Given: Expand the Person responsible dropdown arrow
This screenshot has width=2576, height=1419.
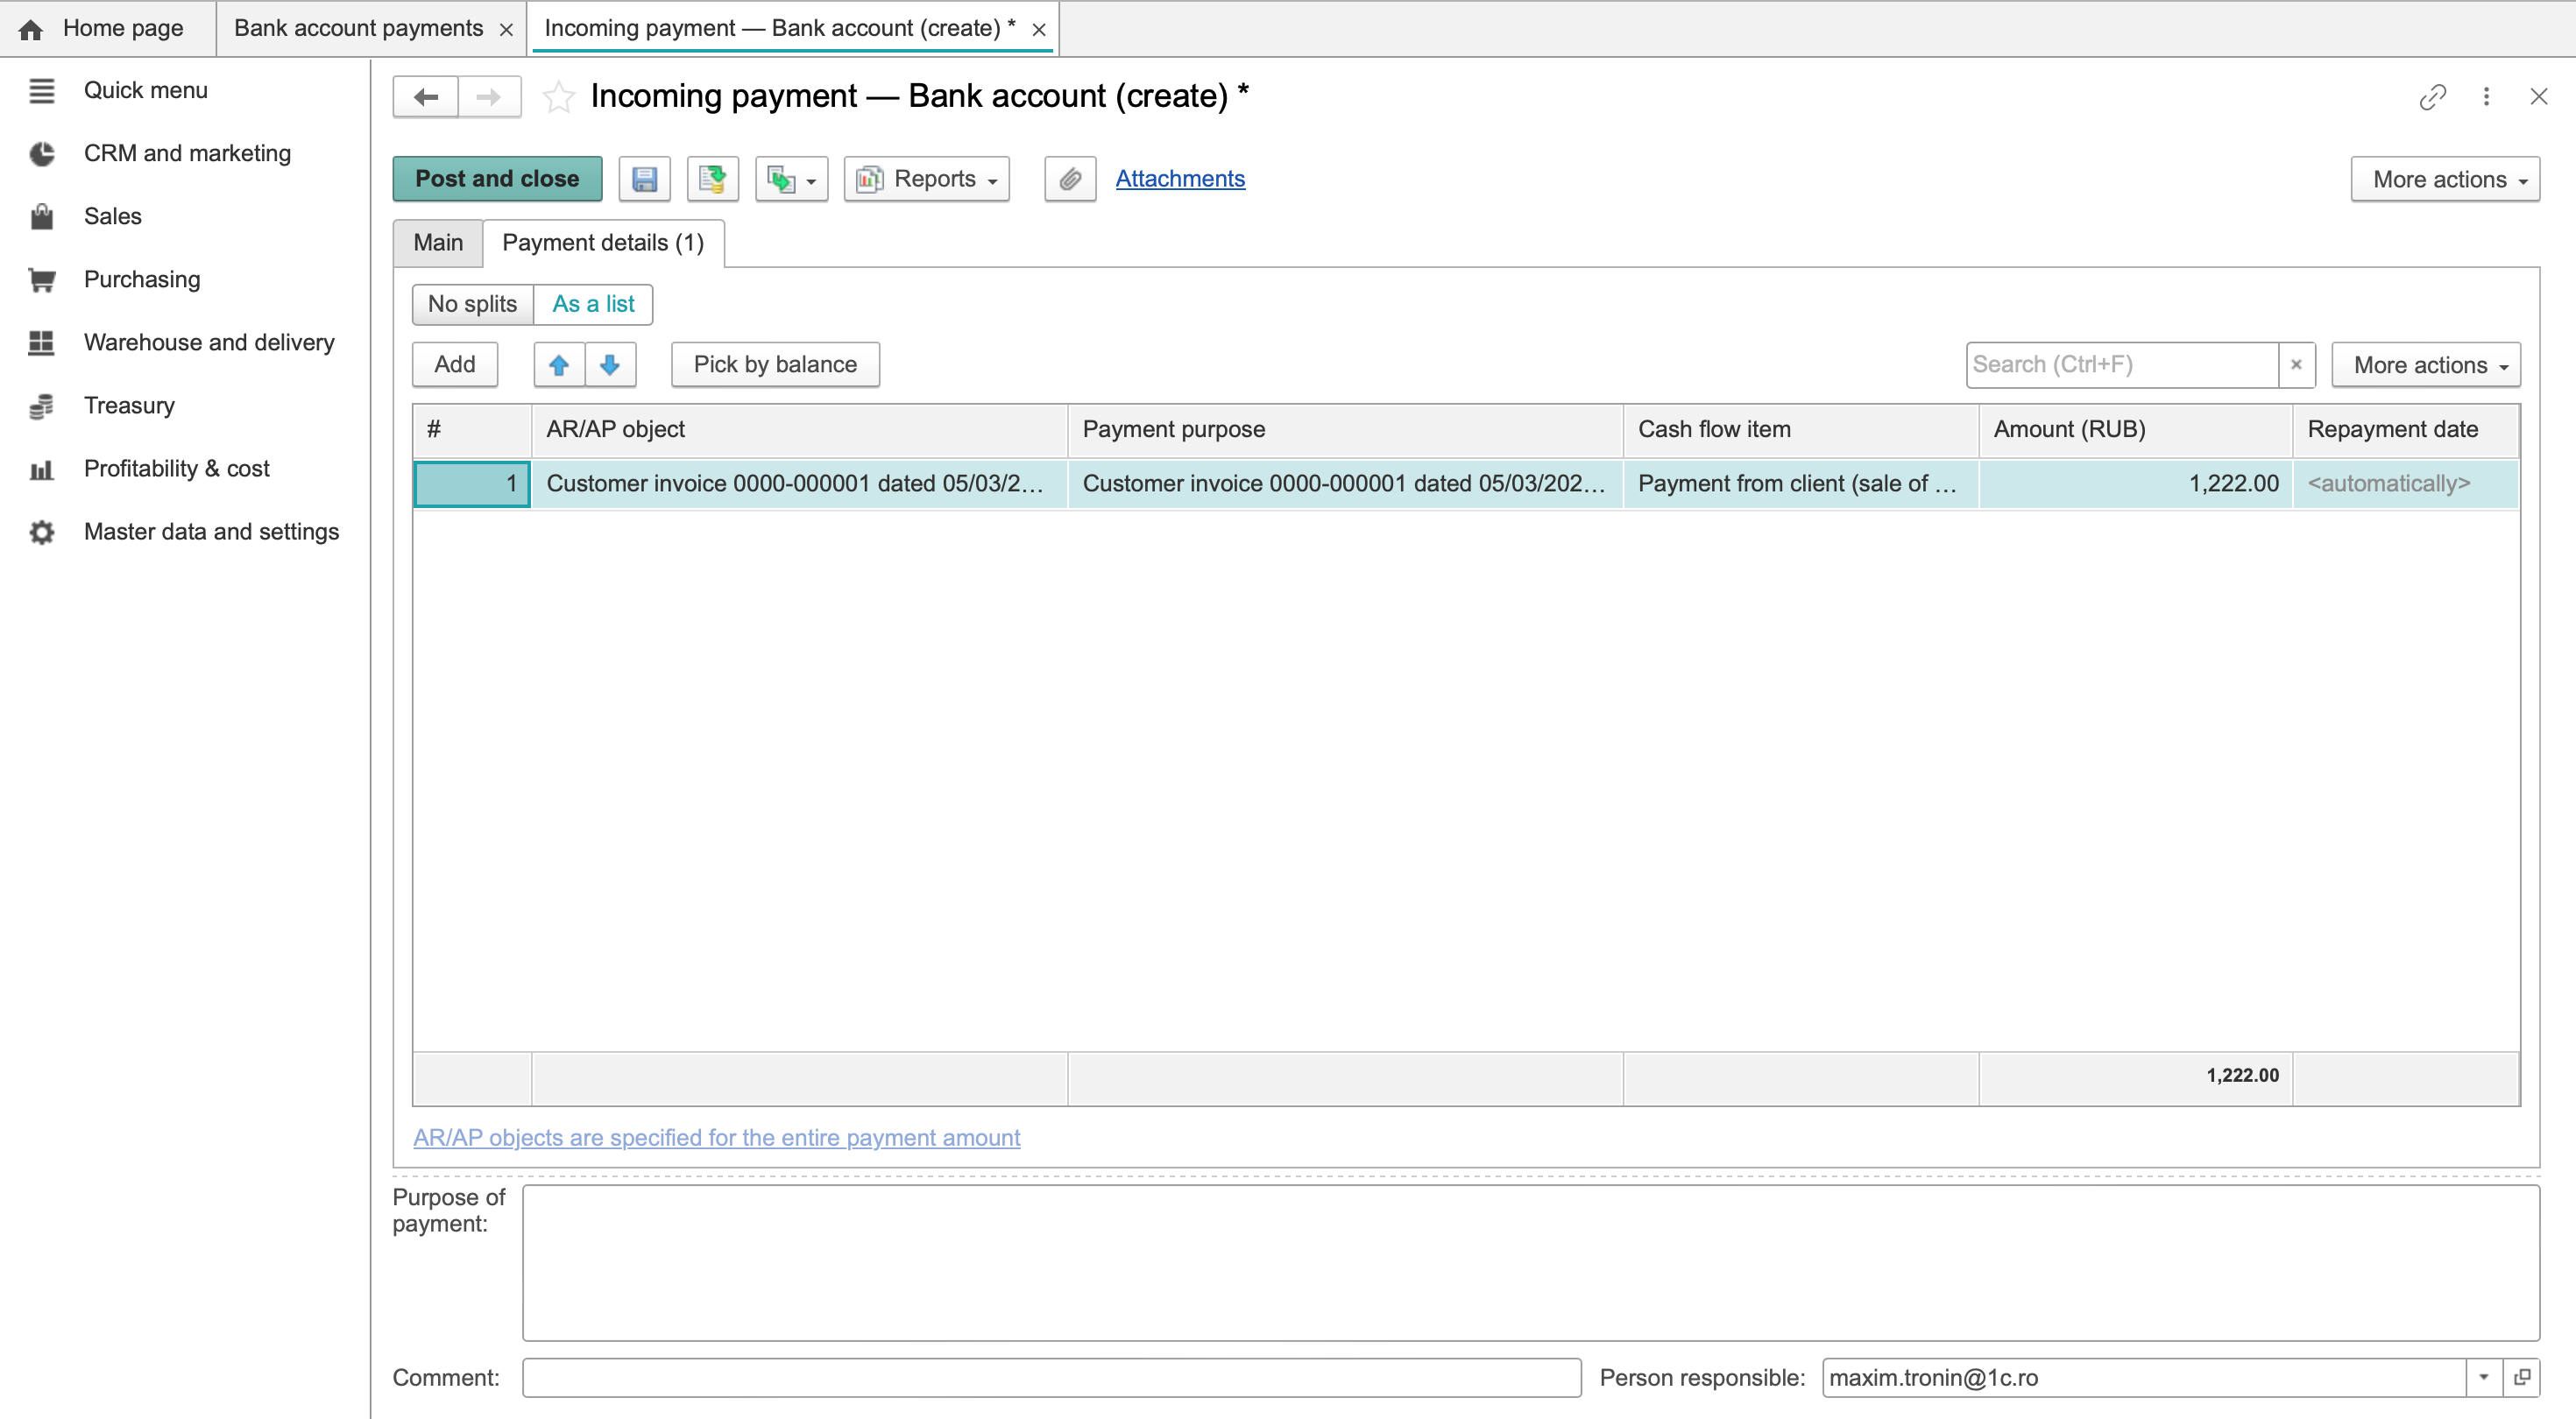Looking at the screenshot, I should tap(2483, 1377).
